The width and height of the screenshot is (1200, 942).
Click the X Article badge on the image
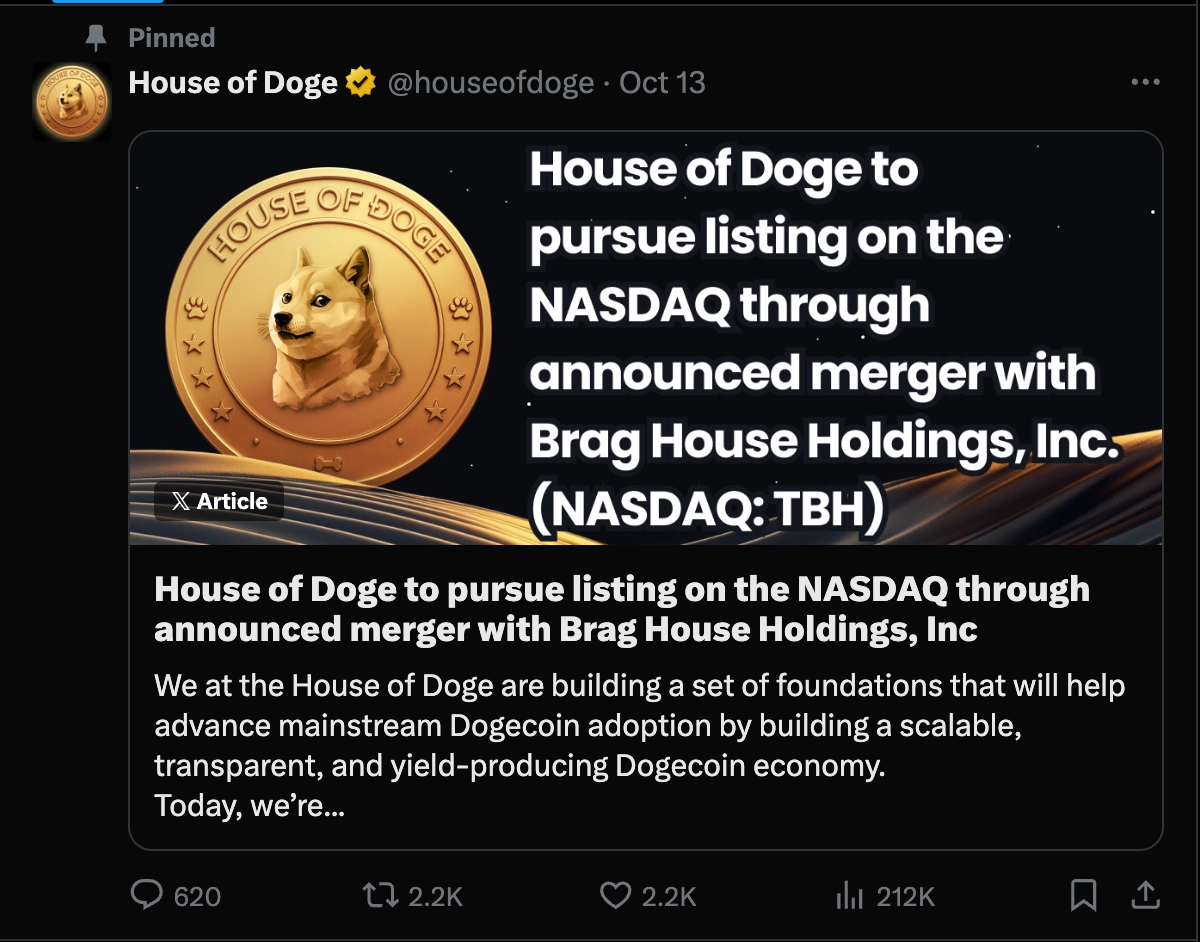point(219,501)
